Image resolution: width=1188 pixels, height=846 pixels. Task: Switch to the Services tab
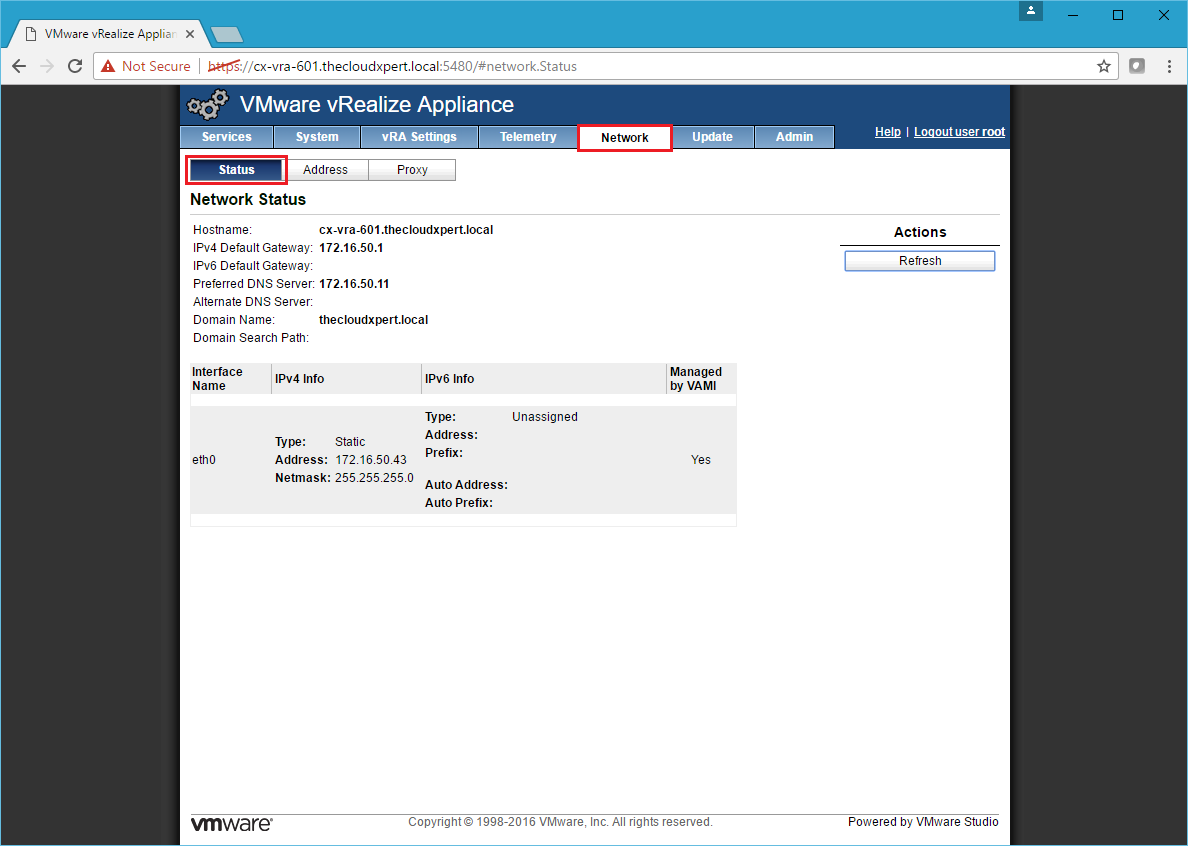(226, 137)
